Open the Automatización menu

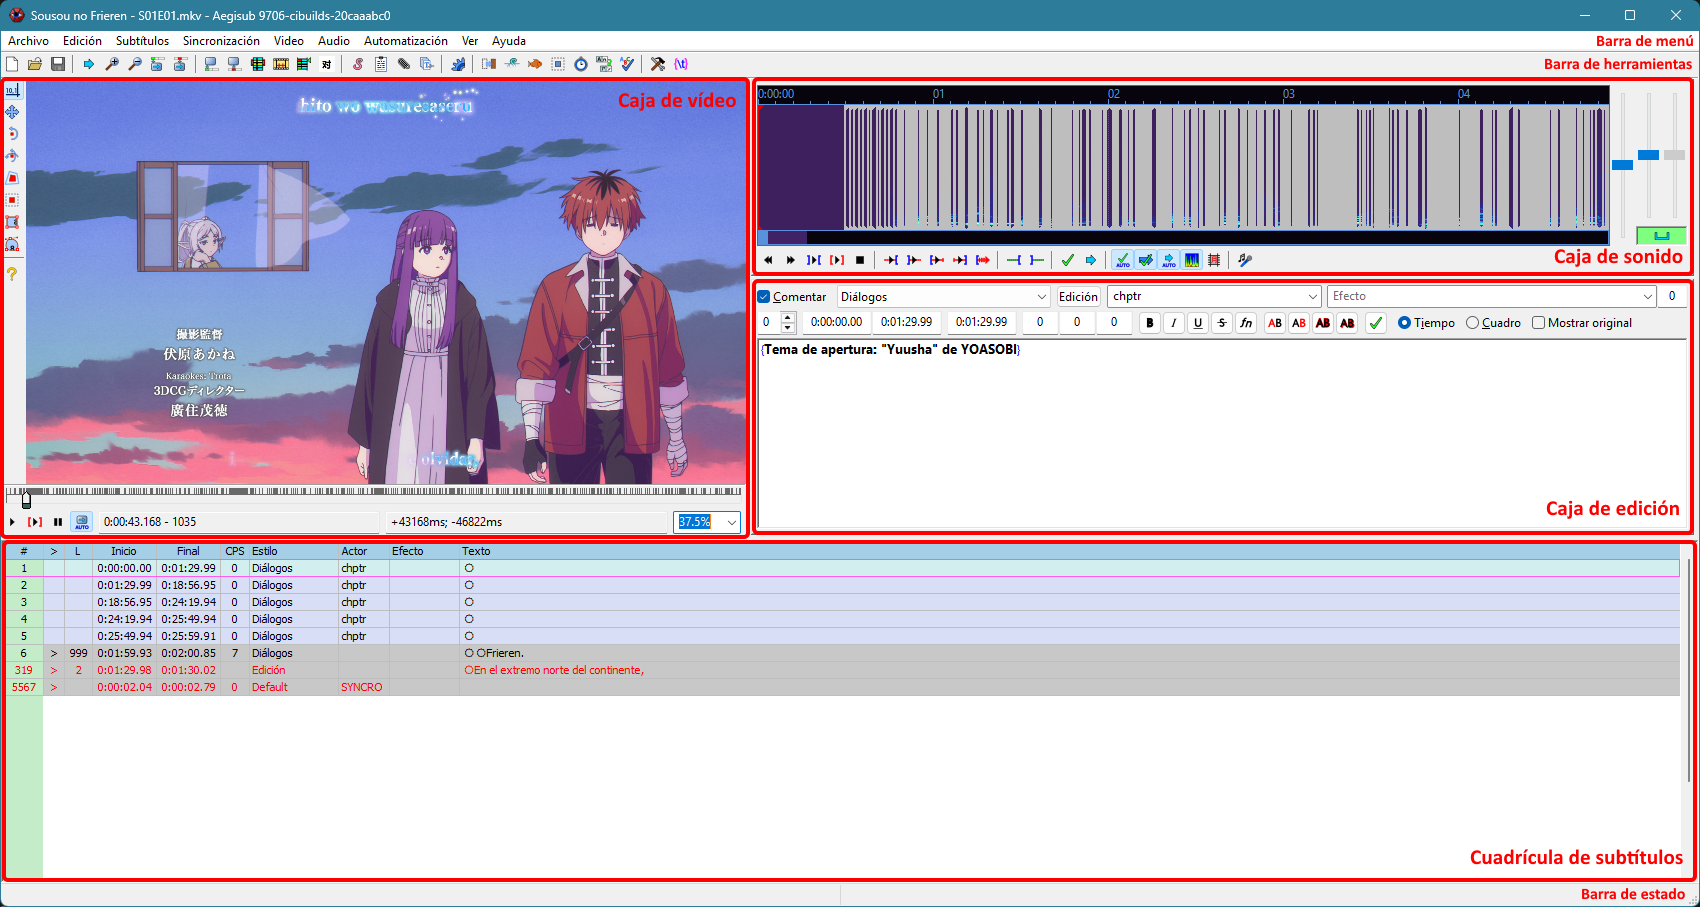click(406, 41)
